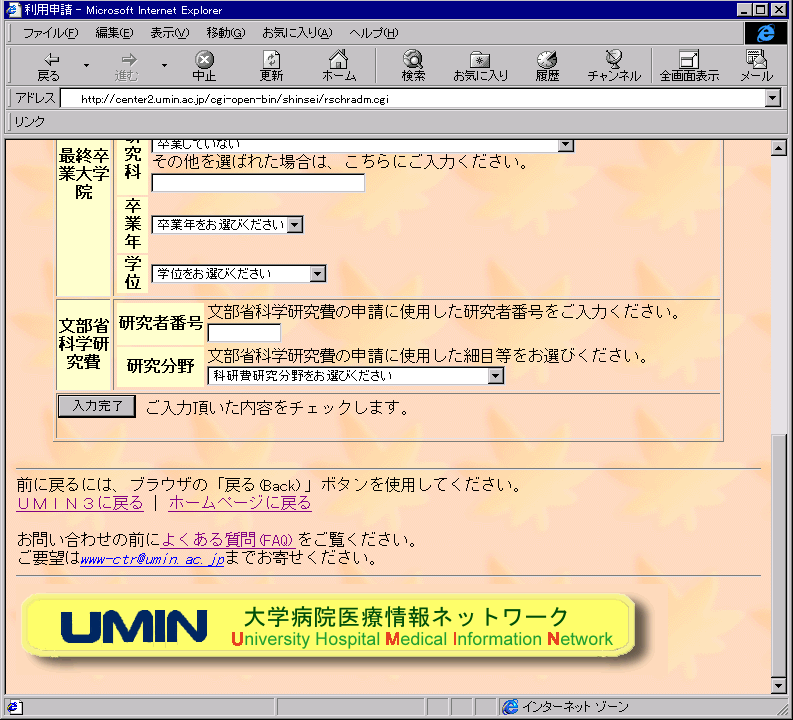Expand the research field (科研費研究分野) dropdown
Image resolution: width=793 pixels, height=720 pixels.
coord(496,376)
